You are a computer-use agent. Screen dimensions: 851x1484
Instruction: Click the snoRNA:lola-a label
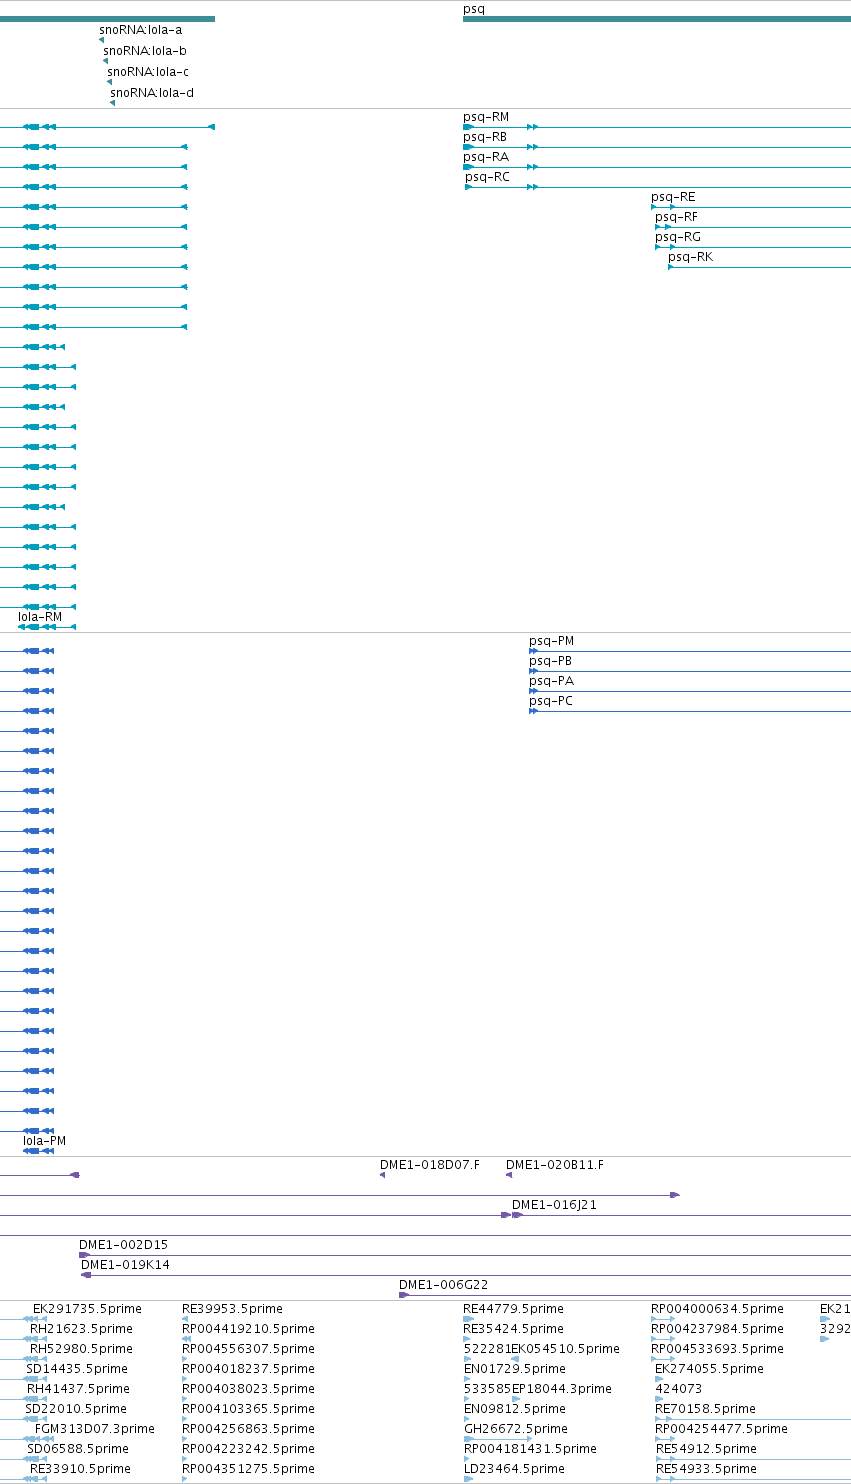[x=140, y=30]
